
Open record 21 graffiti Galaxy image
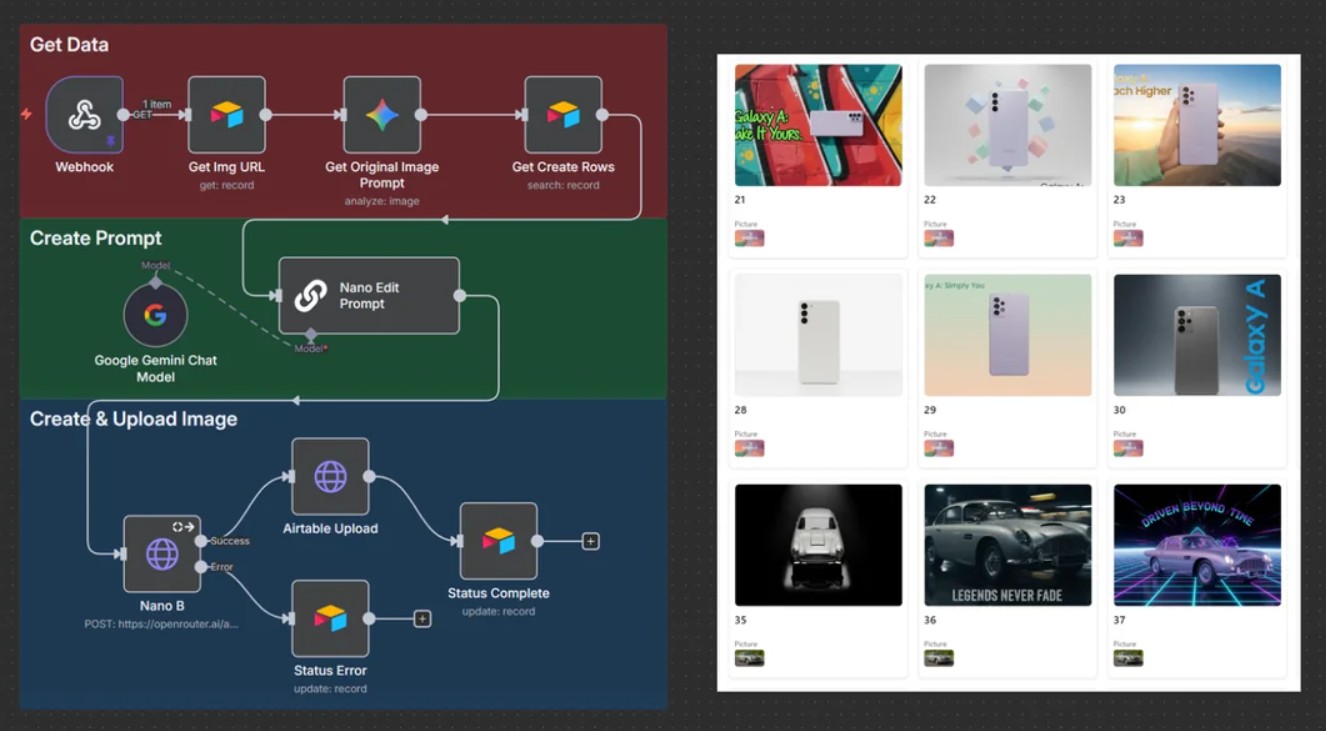tap(818, 125)
